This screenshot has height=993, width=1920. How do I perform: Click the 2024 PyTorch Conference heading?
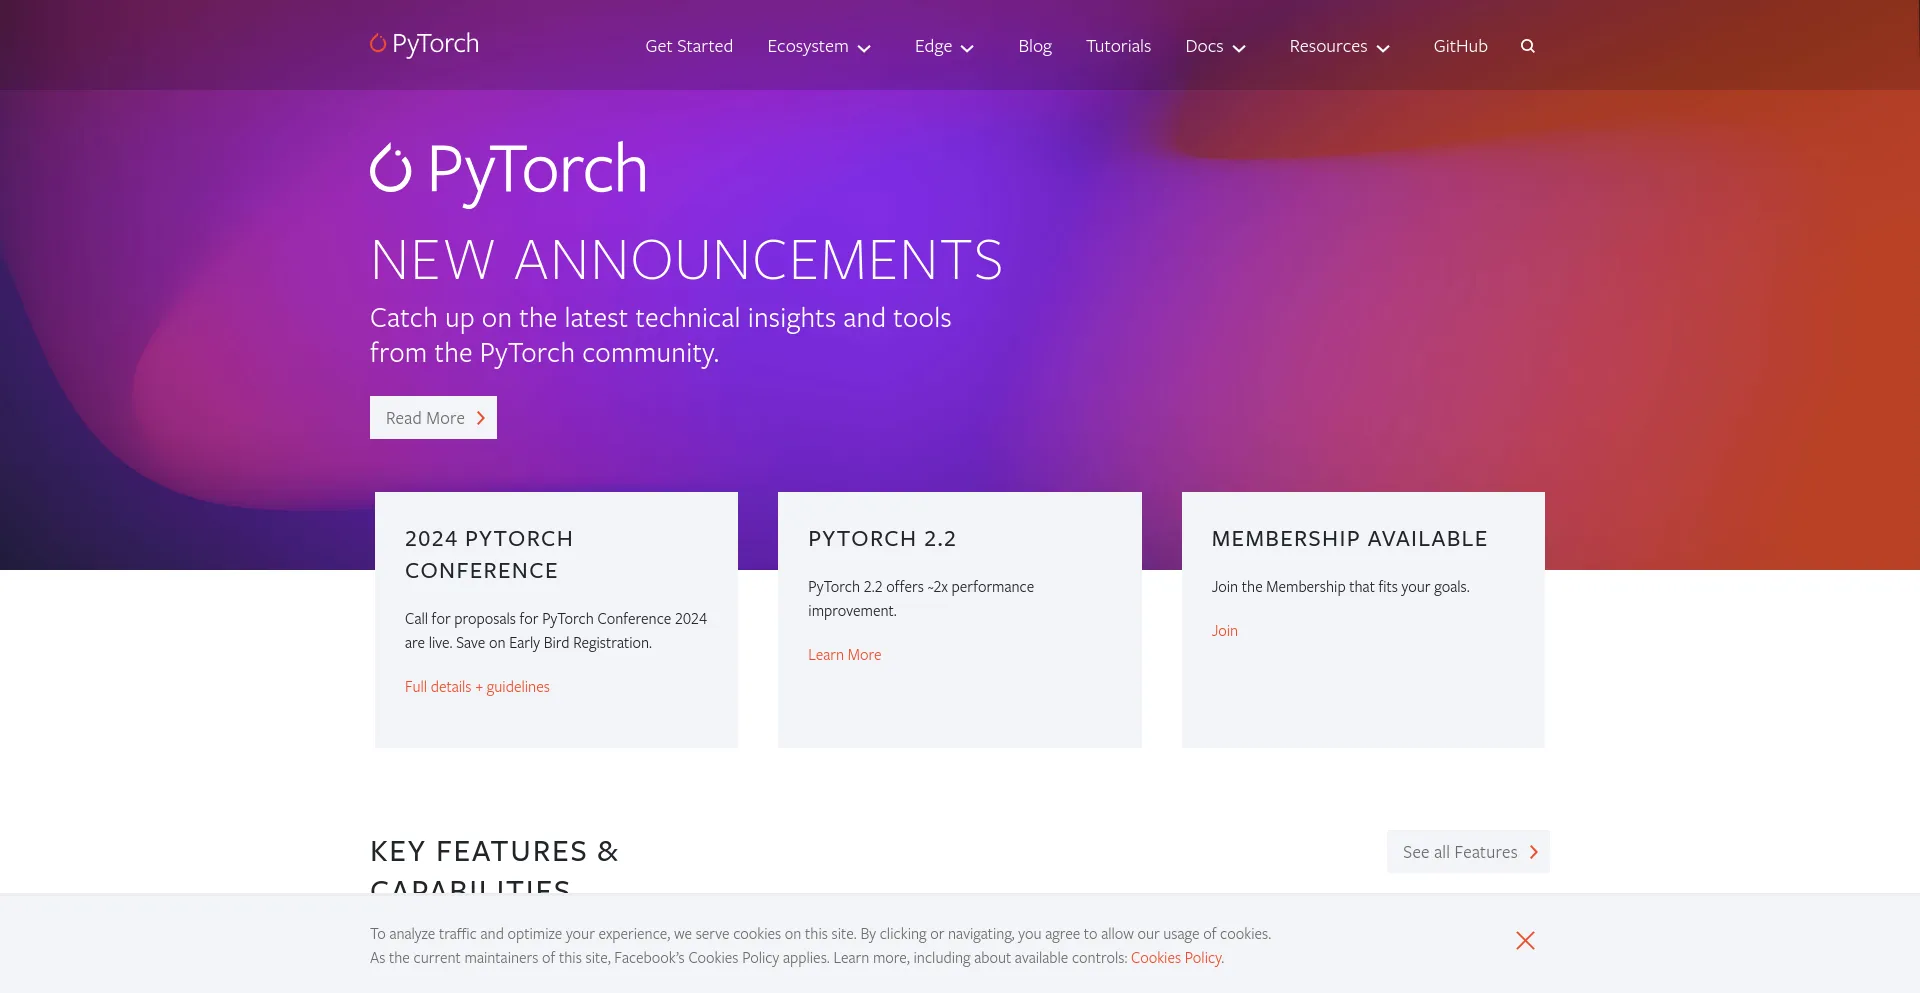coord(489,555)
